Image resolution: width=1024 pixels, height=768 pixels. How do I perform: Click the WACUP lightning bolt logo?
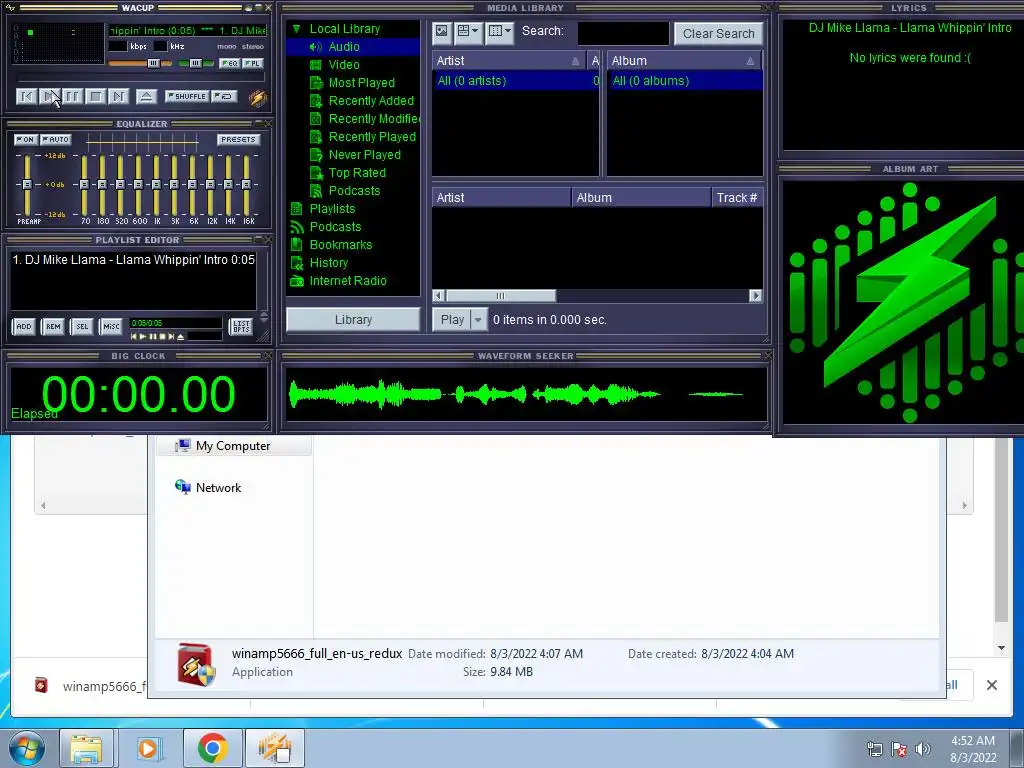click(258, 98)
